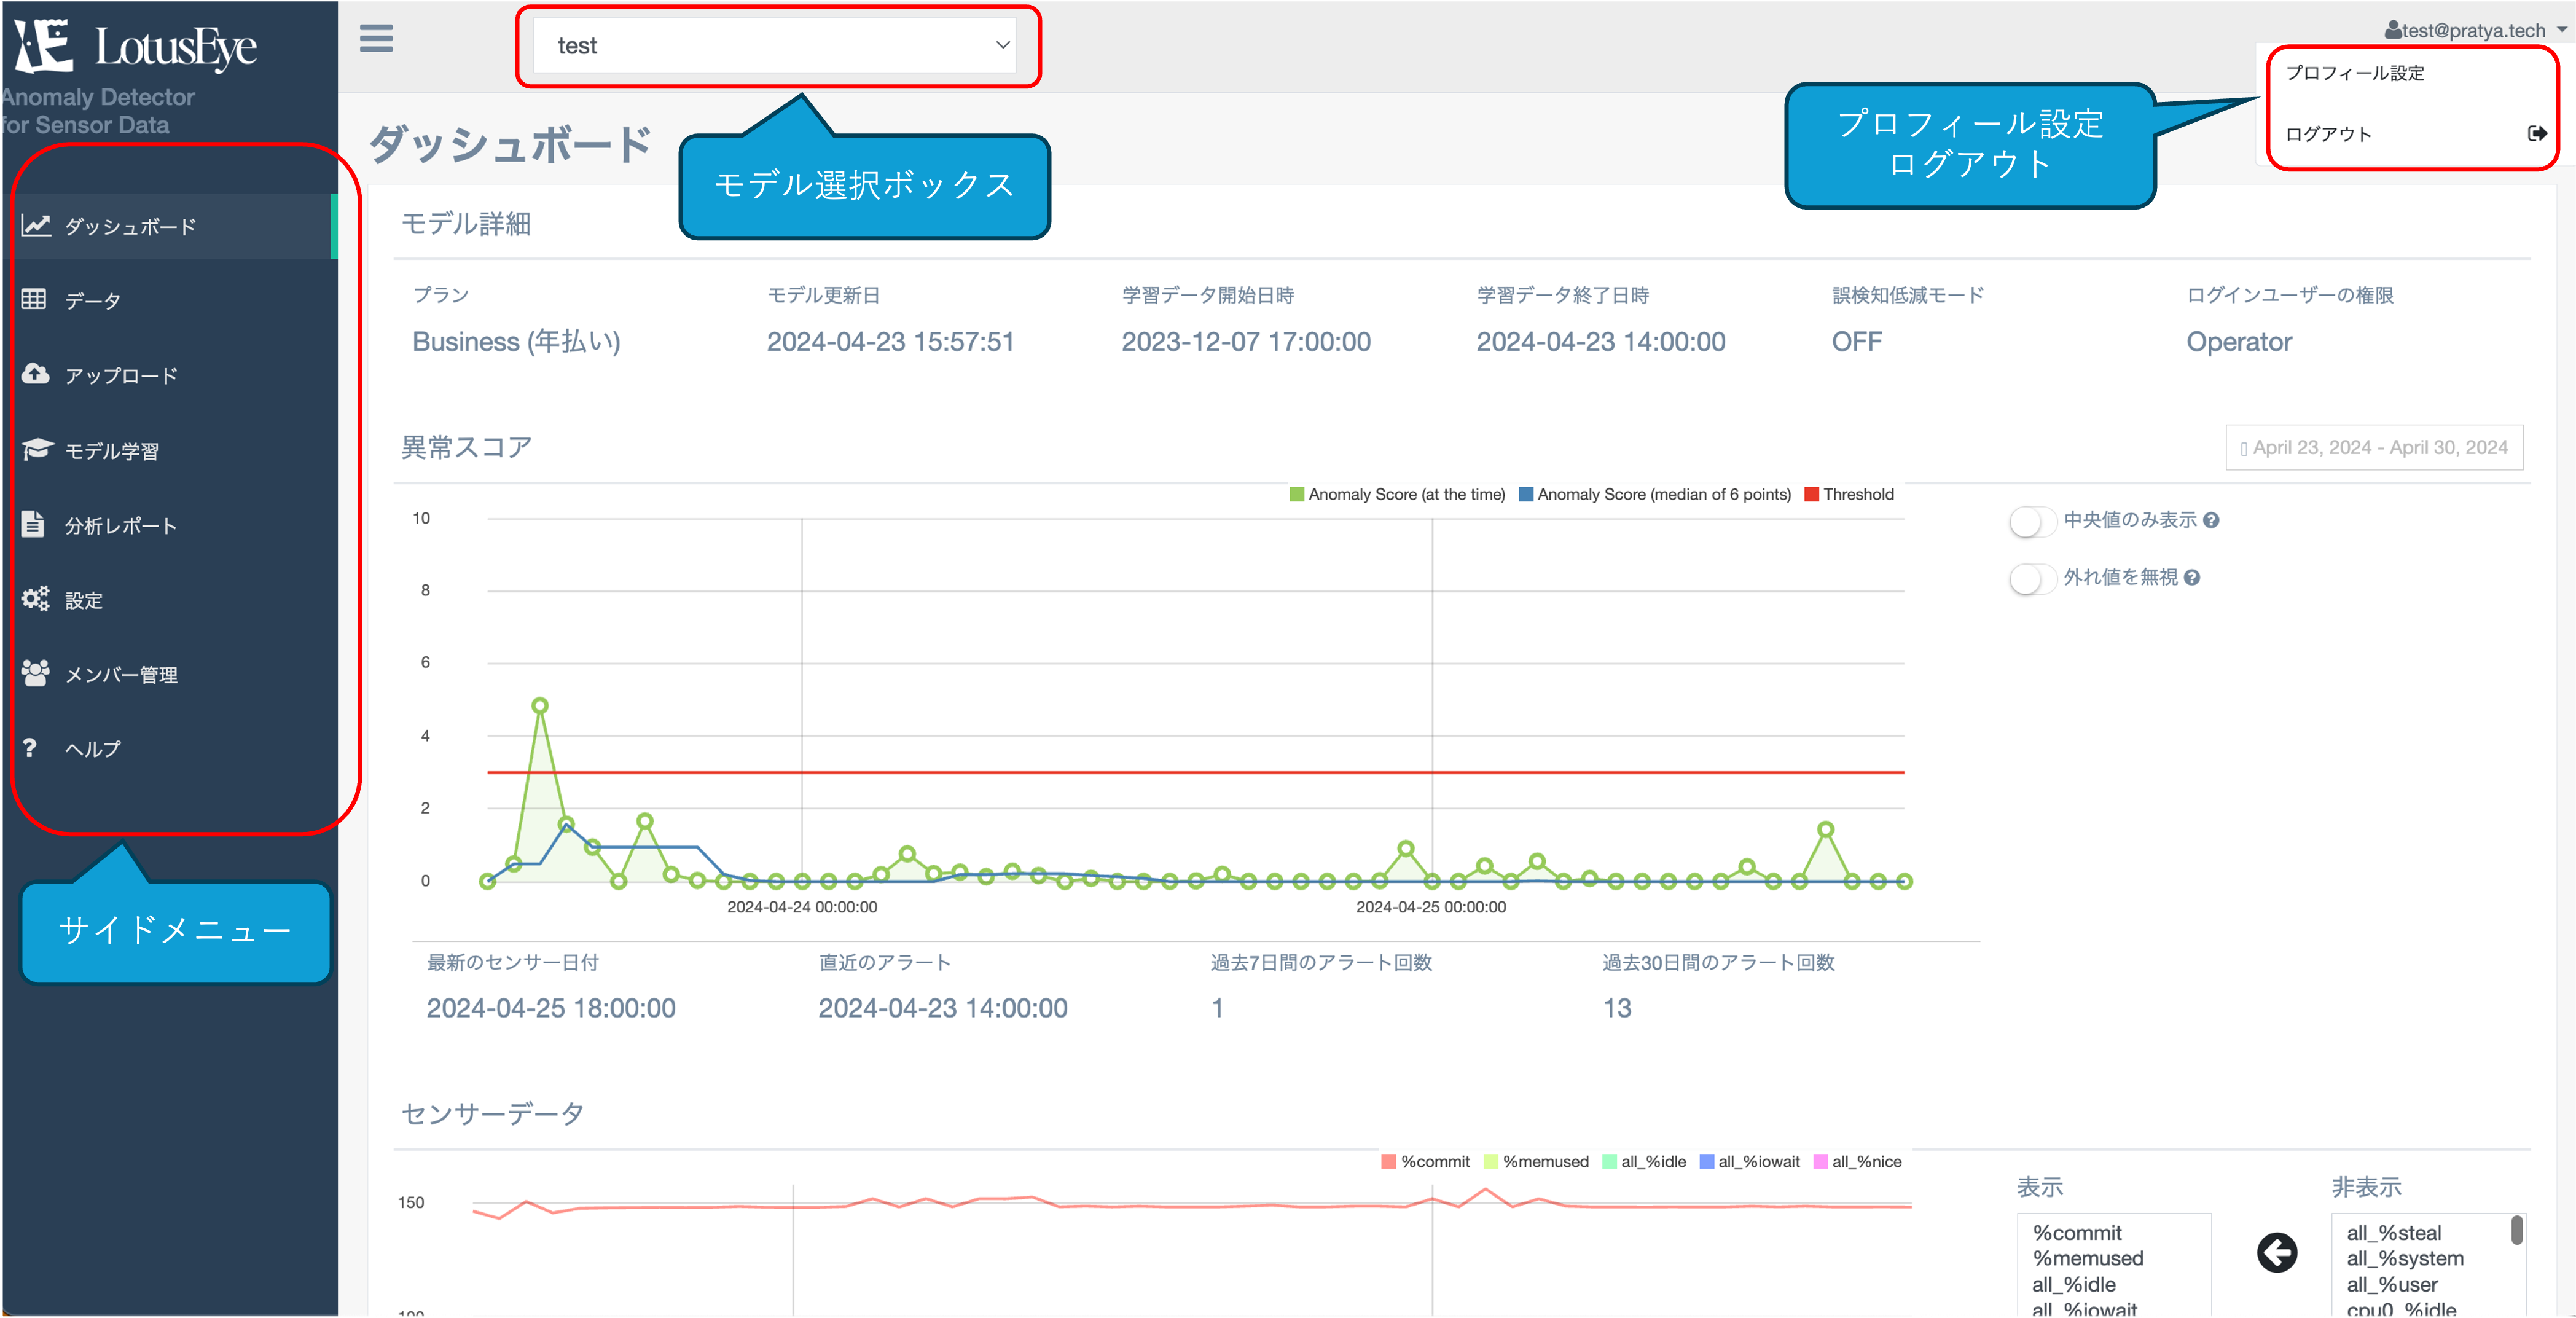Click the analysis report document icon
Viewport: 2576px width, 1318px height.
point(33,524)
